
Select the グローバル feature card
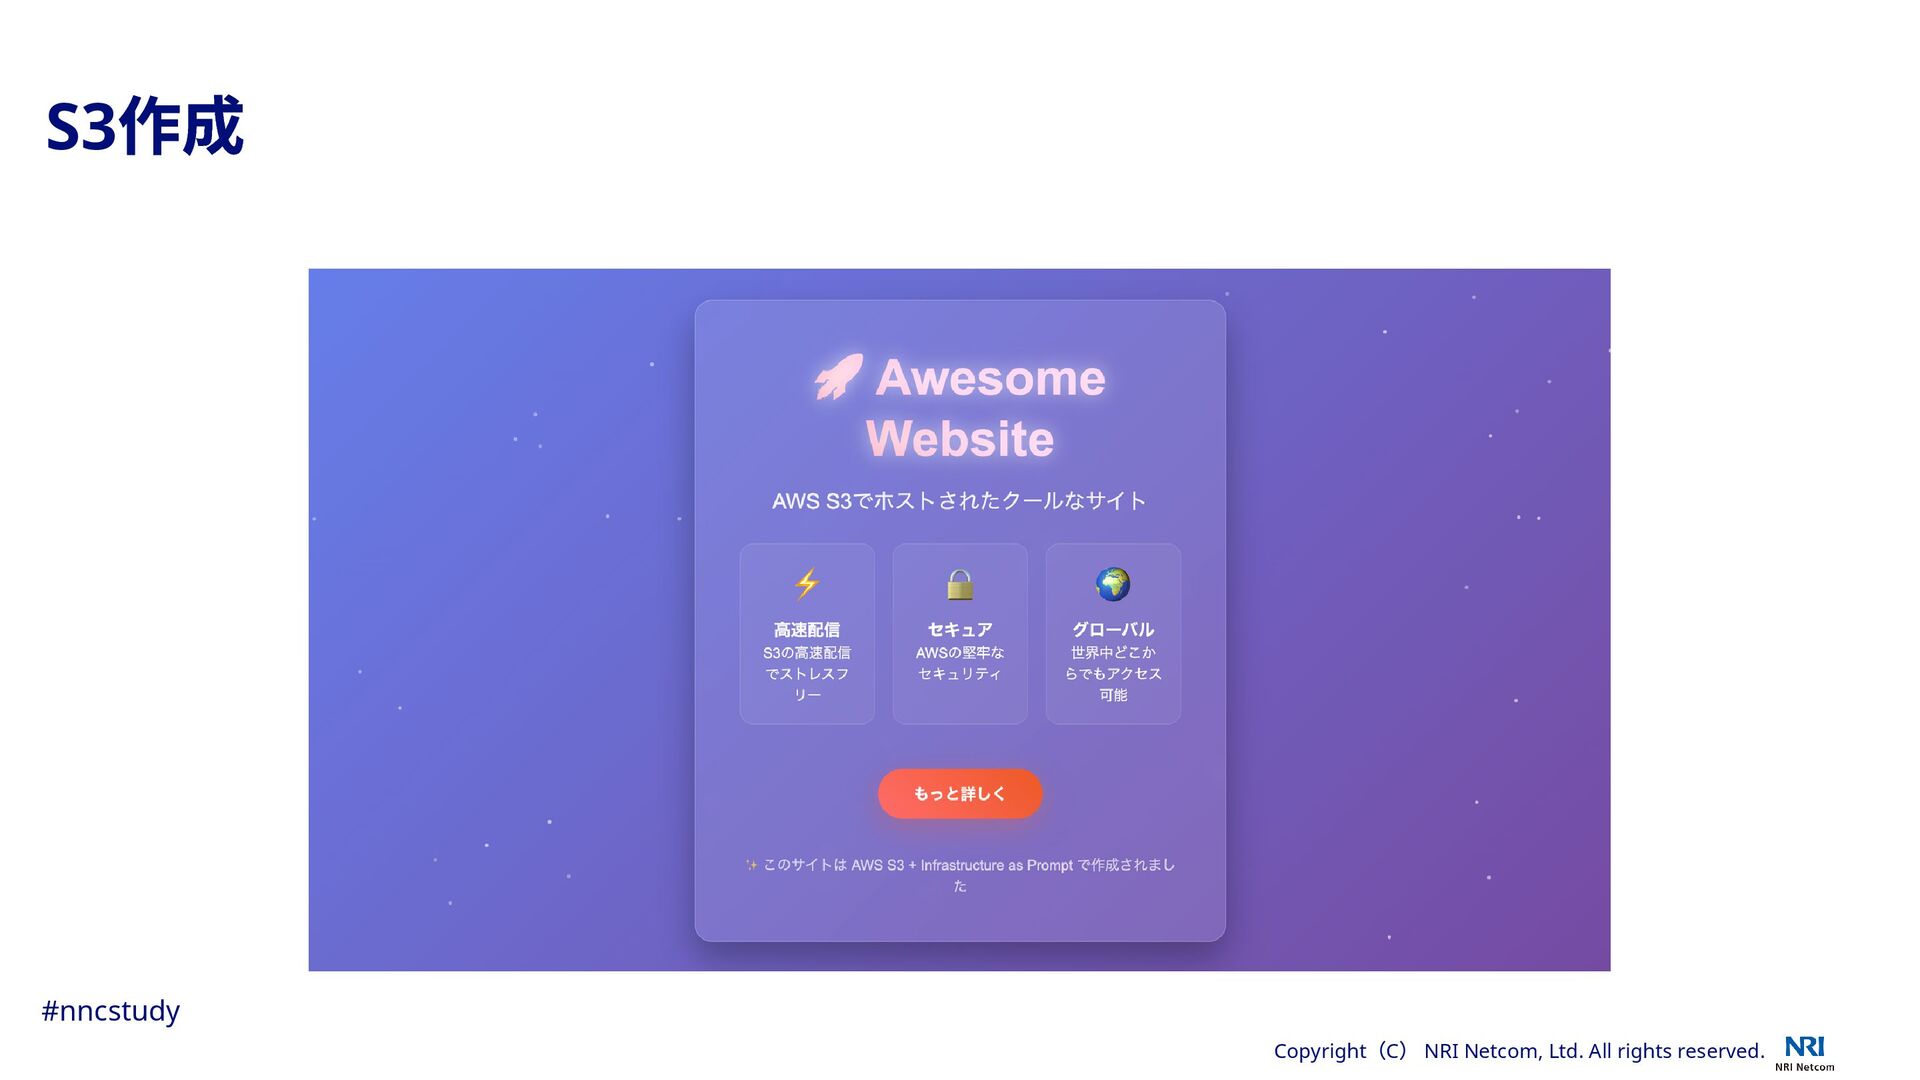(x=1113, y=634)
